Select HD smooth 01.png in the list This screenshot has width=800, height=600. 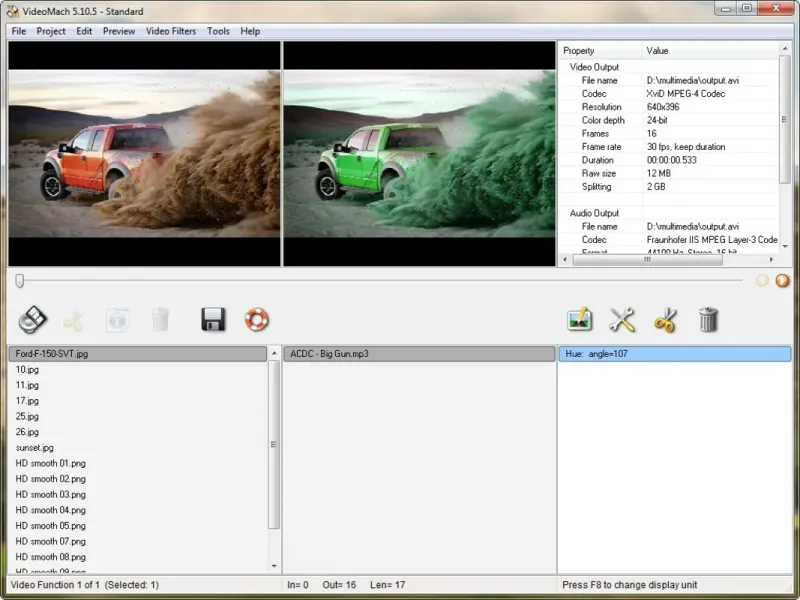coord(50,463)
